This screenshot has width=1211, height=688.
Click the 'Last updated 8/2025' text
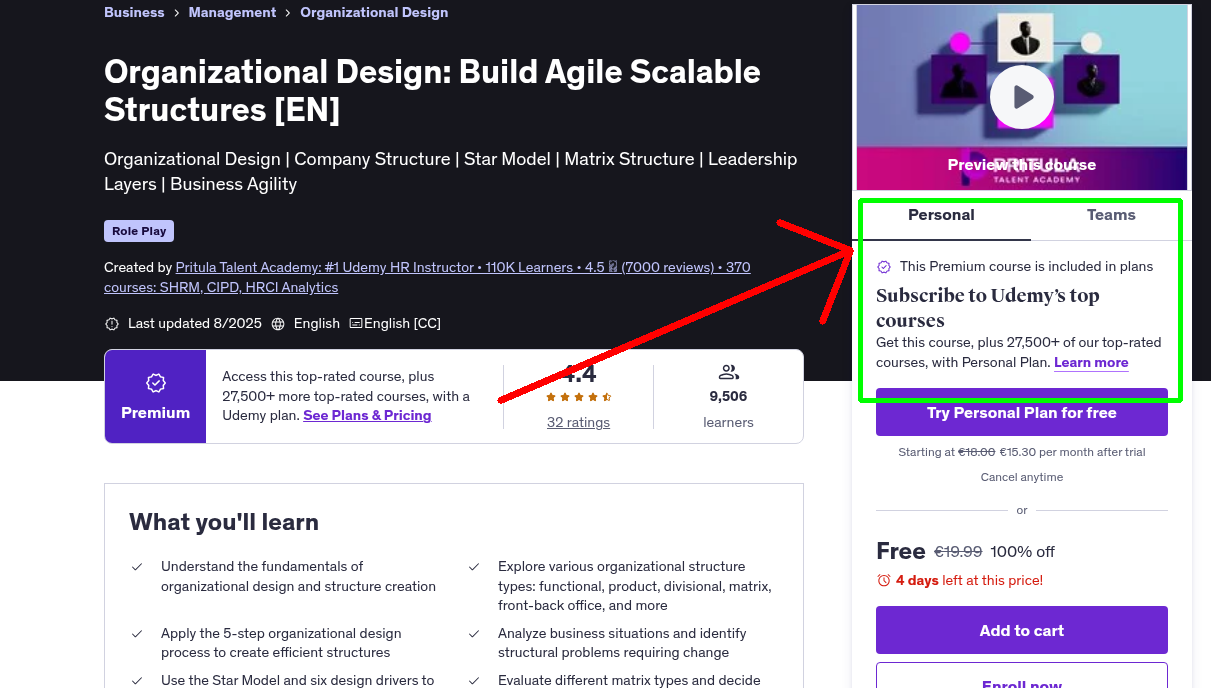coord(195,323)
